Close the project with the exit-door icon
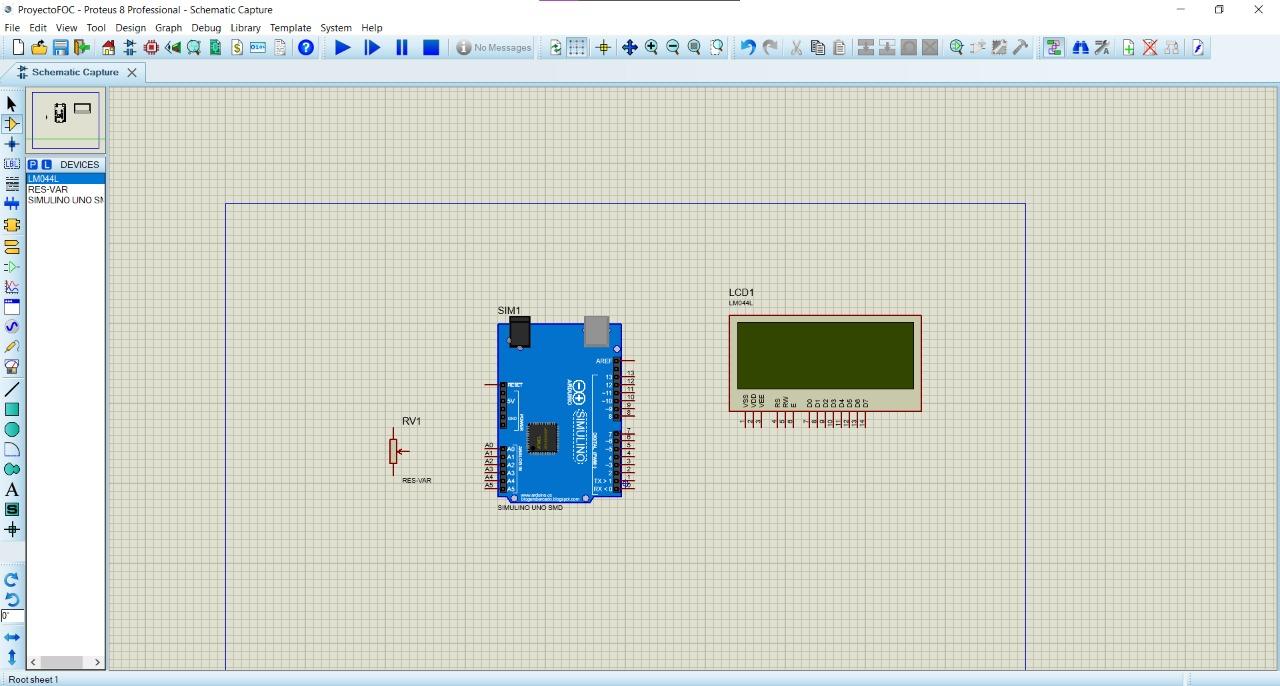The height and width of the screenshot is (686, 1280). pos(82,47)
